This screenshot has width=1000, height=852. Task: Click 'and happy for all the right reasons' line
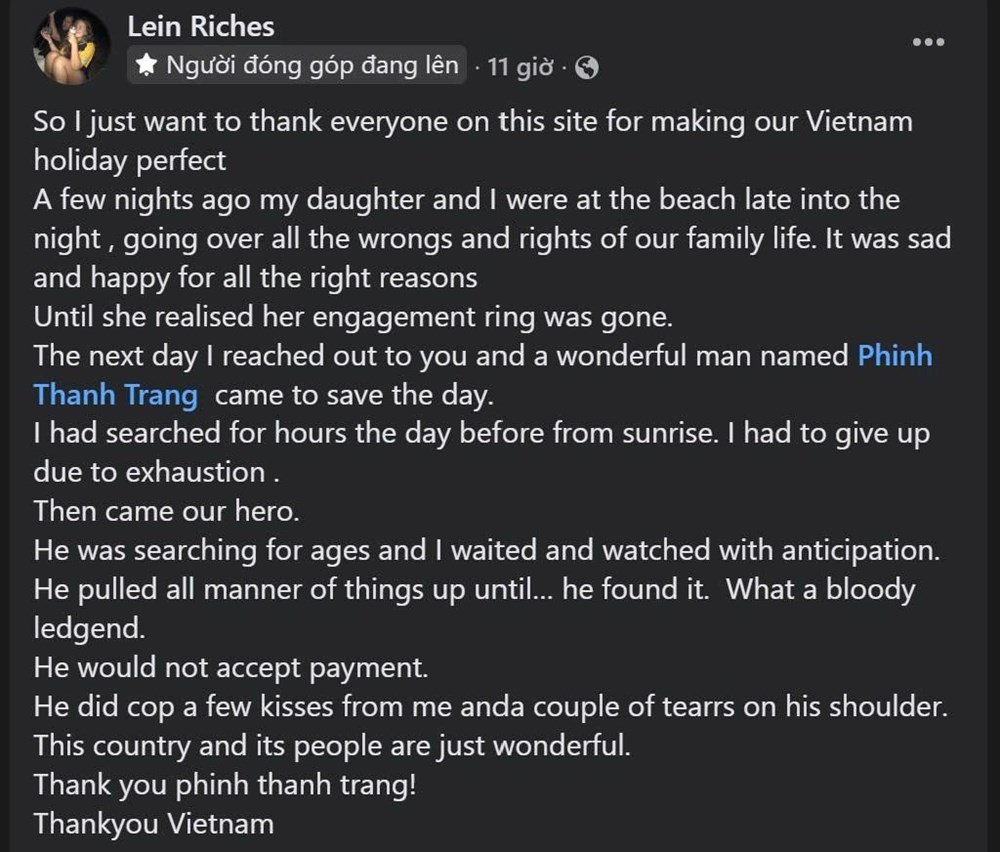pos(255,278)
